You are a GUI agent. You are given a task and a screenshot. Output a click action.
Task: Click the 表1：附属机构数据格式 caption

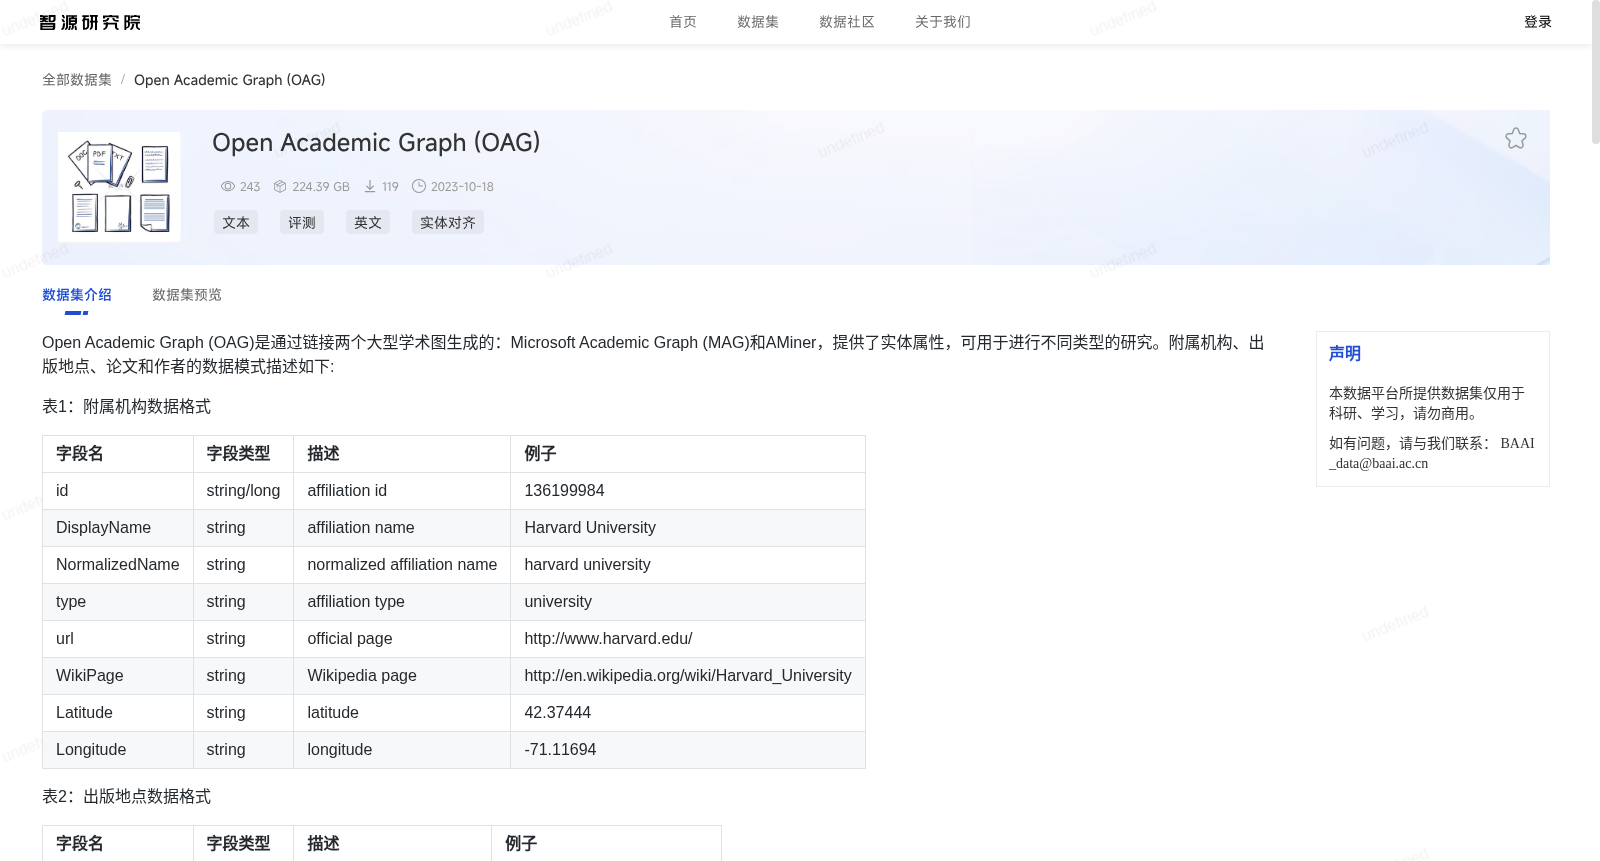point(126,407)
